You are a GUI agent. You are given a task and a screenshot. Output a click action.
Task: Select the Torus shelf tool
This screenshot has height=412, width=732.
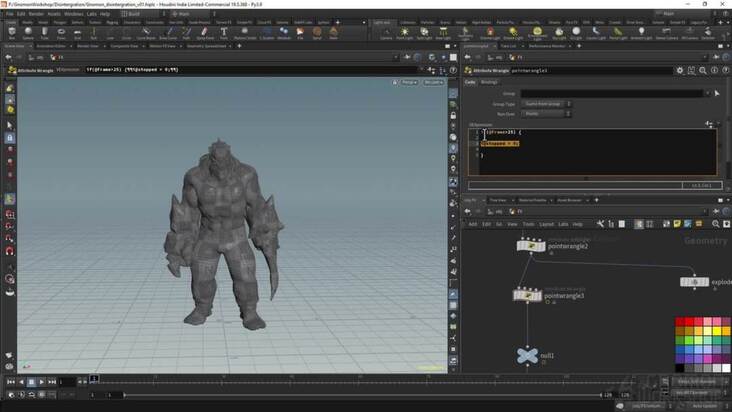(61, 33)
